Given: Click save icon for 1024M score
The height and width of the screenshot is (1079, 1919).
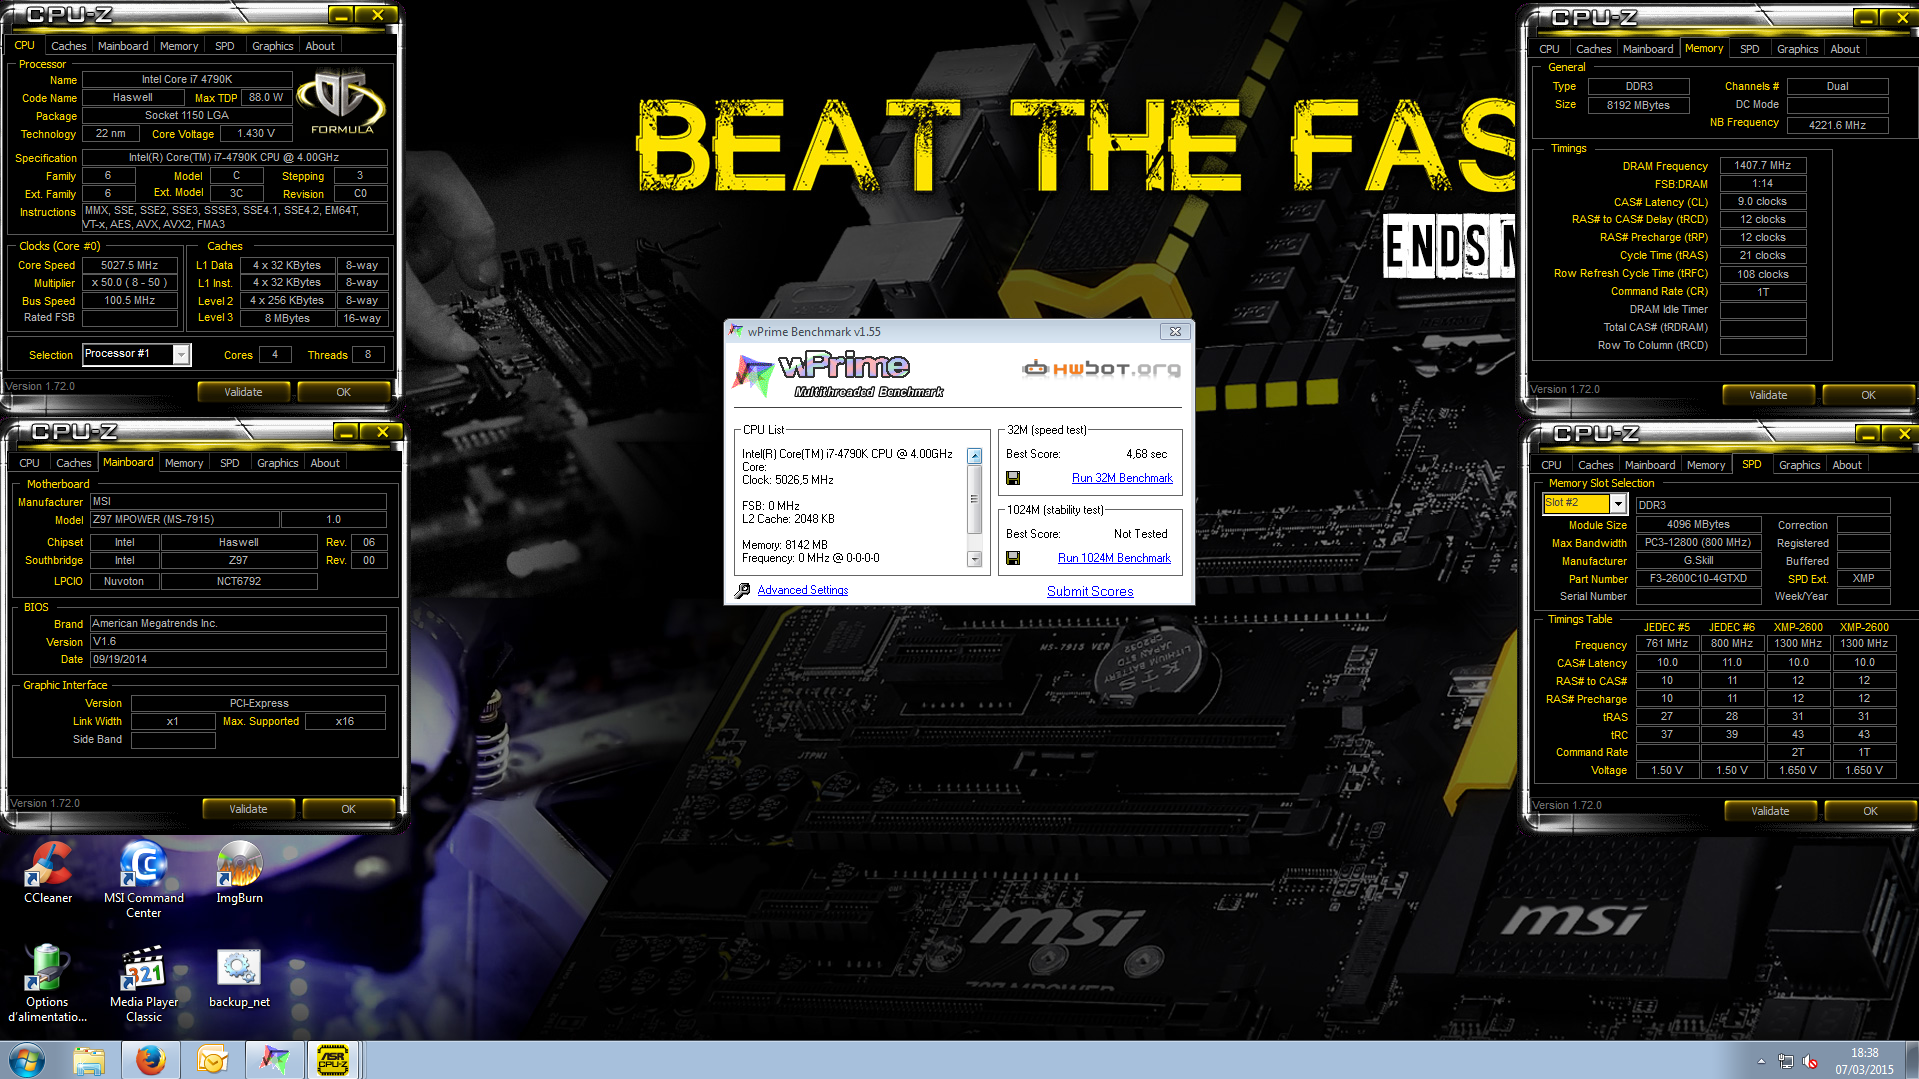Looking at the screenshot, I should click(x=1013, y=558).
